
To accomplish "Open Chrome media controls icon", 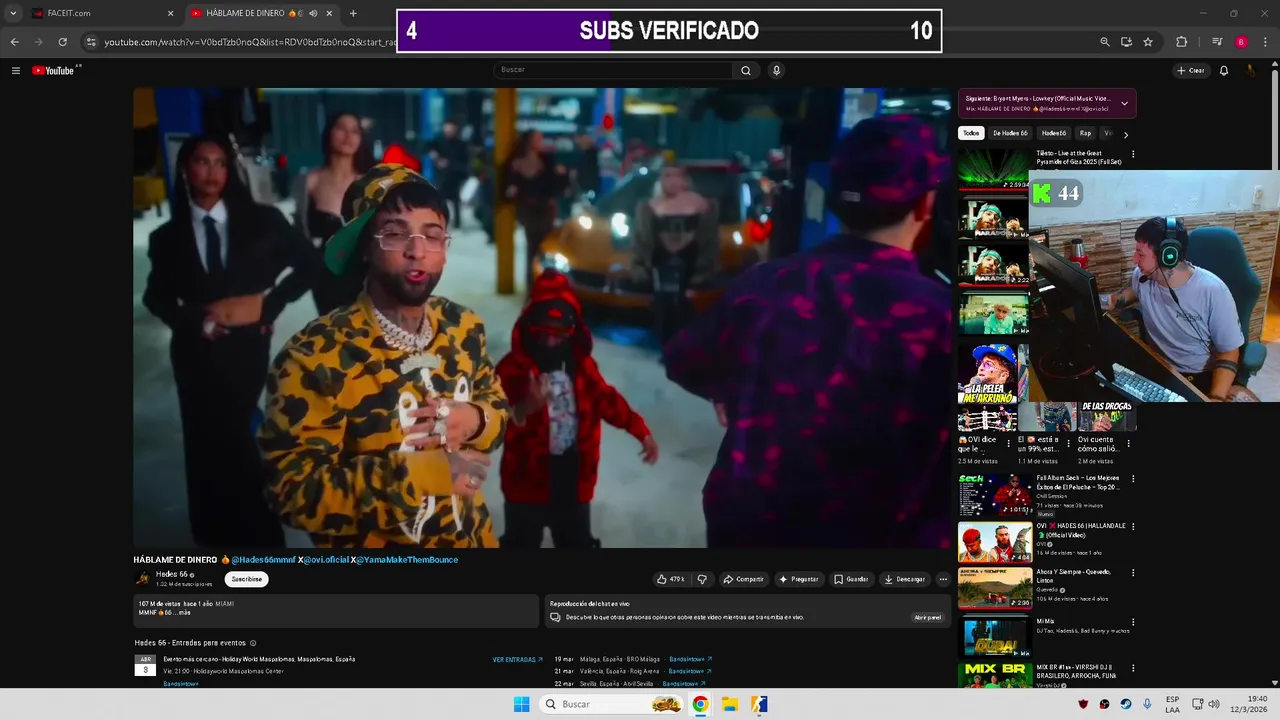I will 1216,42.
